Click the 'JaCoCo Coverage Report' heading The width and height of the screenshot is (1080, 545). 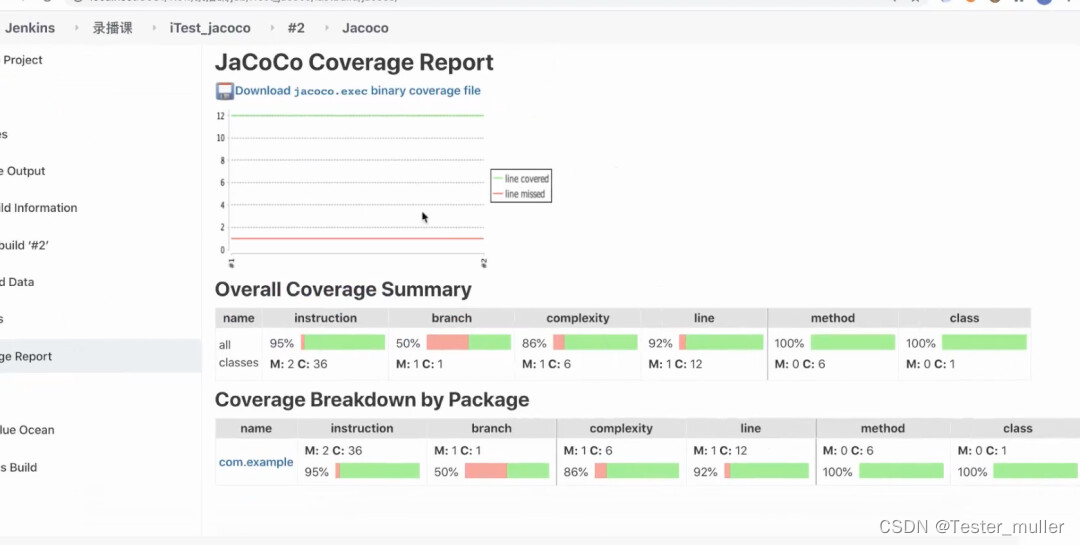(x=354, y=63)
